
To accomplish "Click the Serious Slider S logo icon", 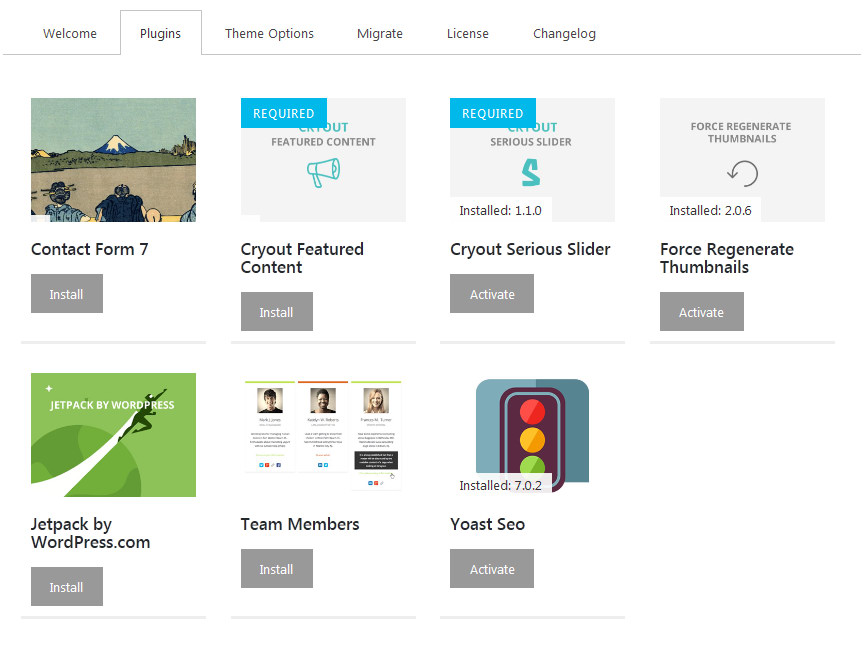I will click(x=531, y=172).
